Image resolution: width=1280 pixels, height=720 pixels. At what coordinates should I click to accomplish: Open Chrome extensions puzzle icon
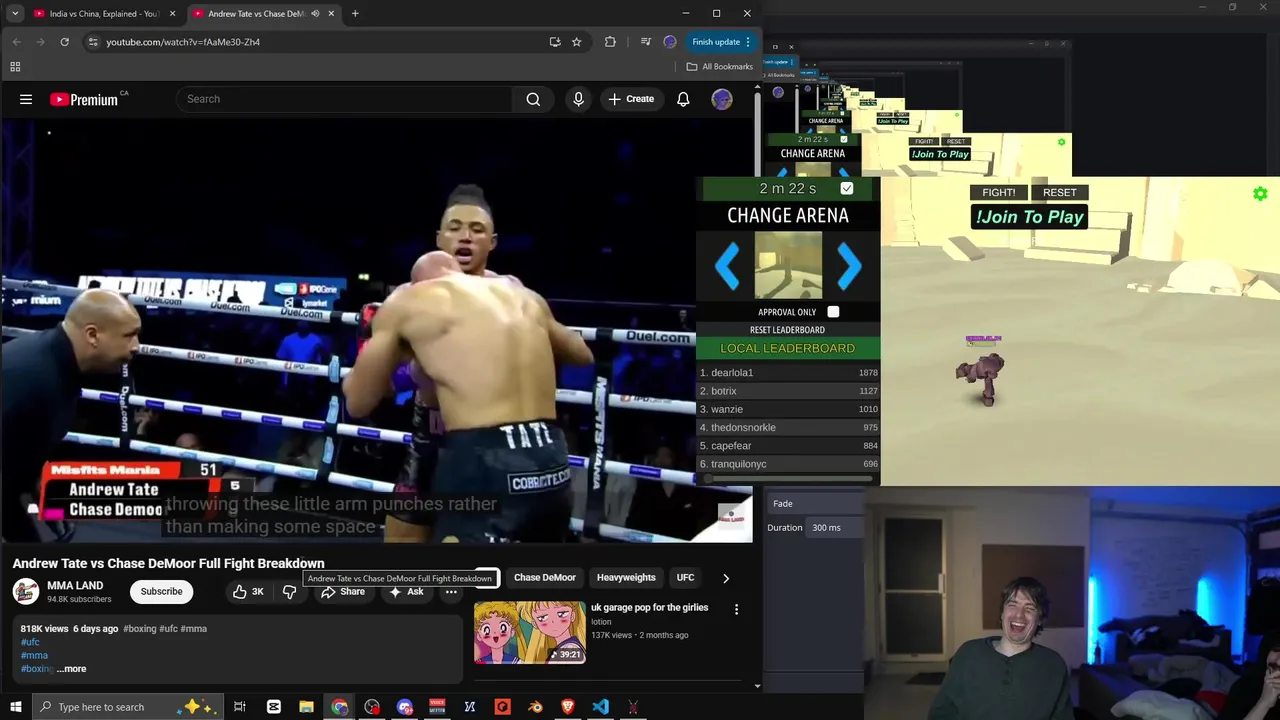pos(610,42)
